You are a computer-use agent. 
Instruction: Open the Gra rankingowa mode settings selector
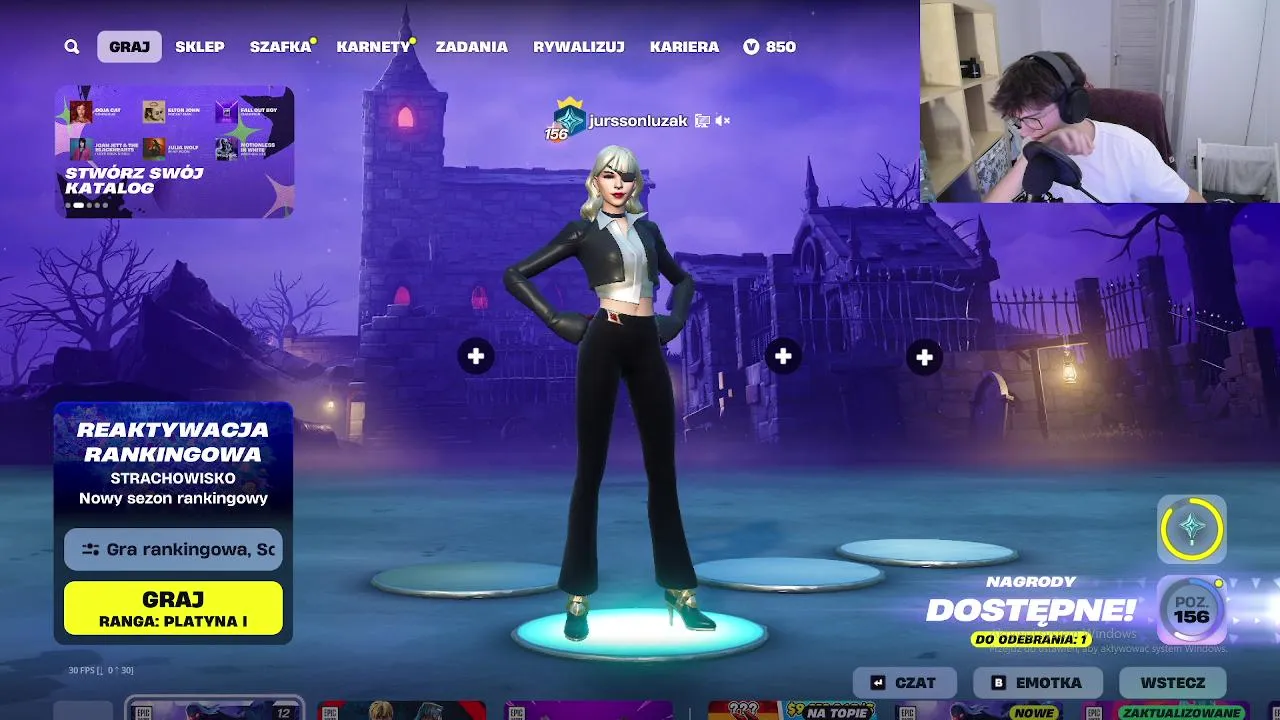(173, 549)
